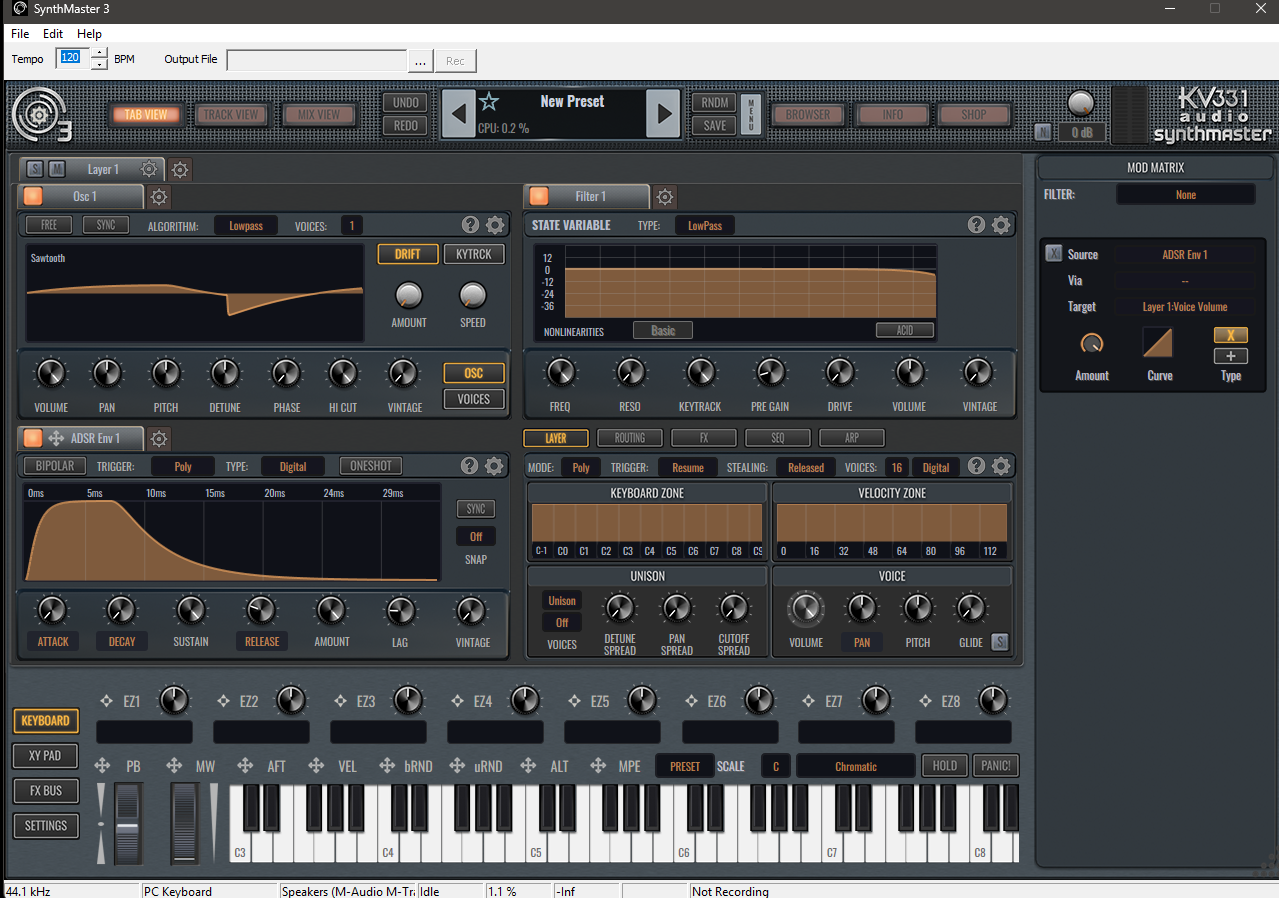This screenshot has width=1279, height=898.
Task: Open the Filter 1 settings gear icon
Action: (x=664, y=196)
